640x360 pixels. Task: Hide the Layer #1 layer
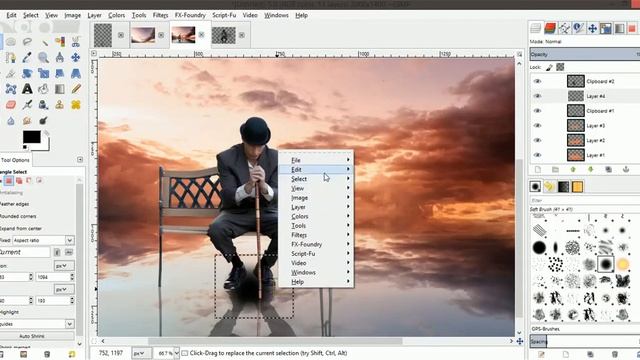tap(537, 155)
